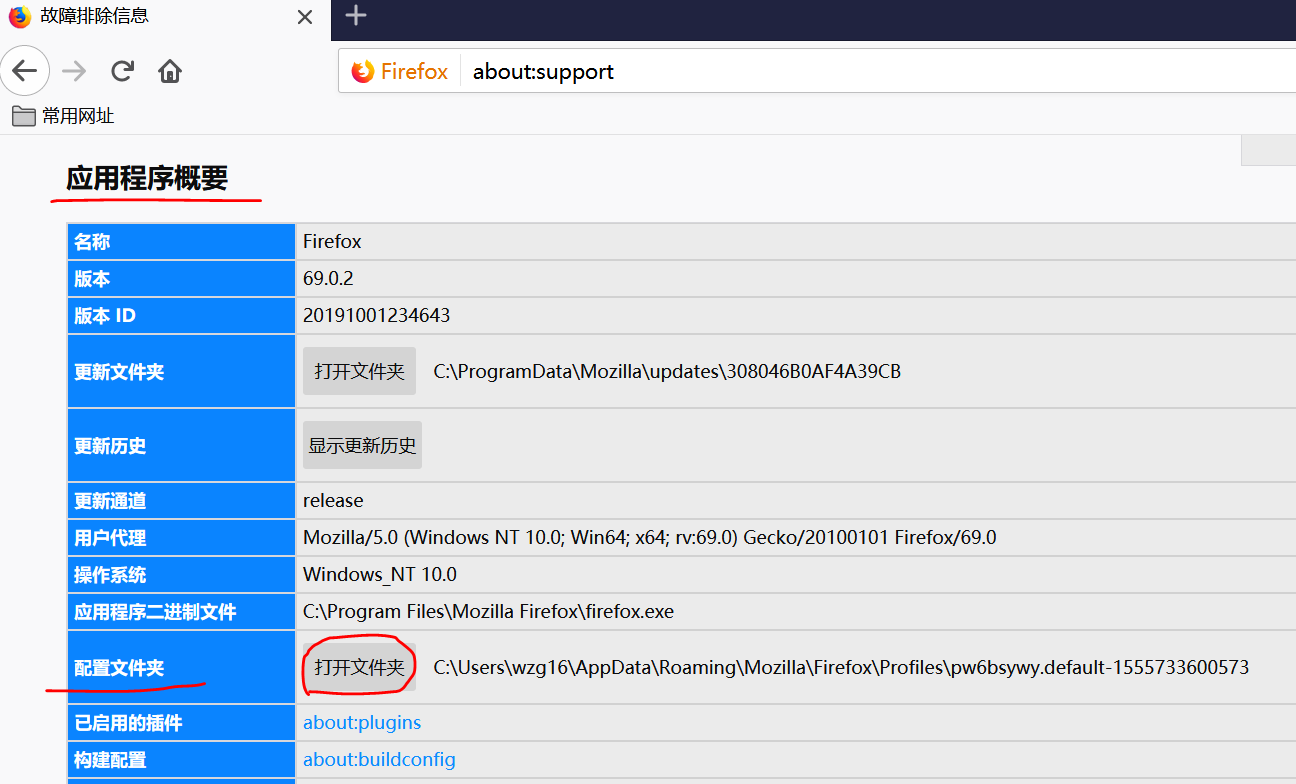Open the 常用网址 bookmarks folder

pos(63,116)
